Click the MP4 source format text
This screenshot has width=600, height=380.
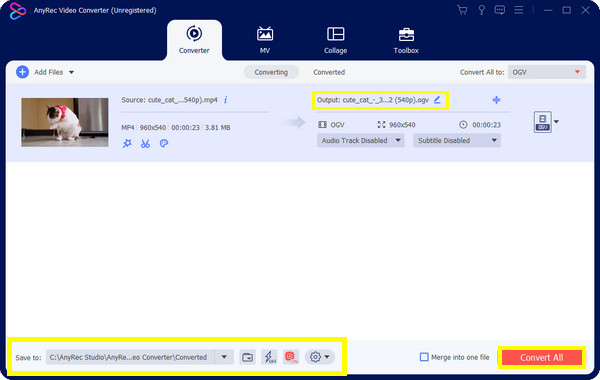coord(128,128)
